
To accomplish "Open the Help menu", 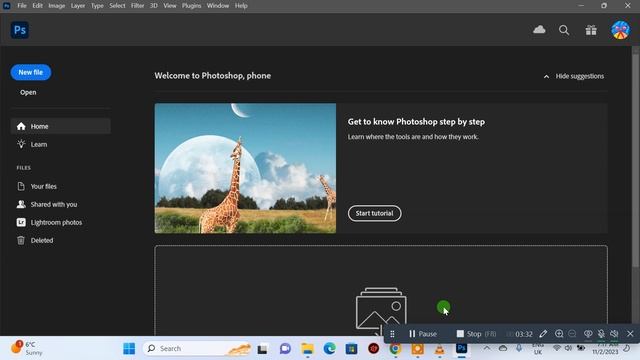I will click(241, 6).
